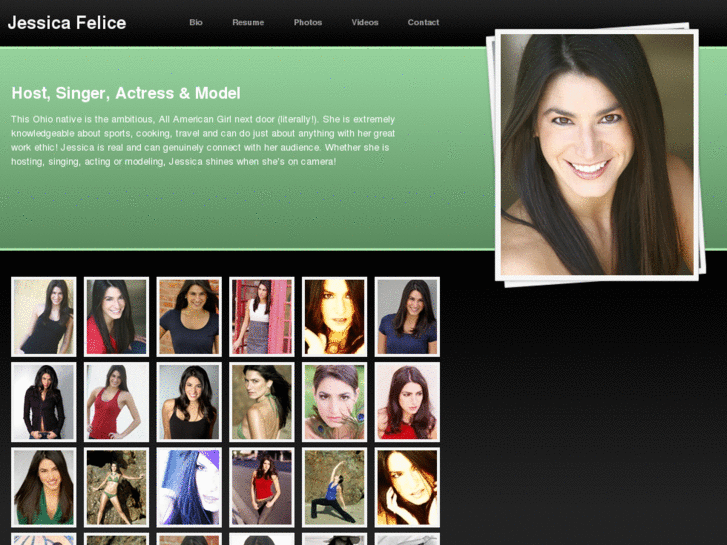Viewport: 727px width, 545px height.
Task: Click the 'Host, Singer, Actress & Model' heading
Action: point(126,93)
